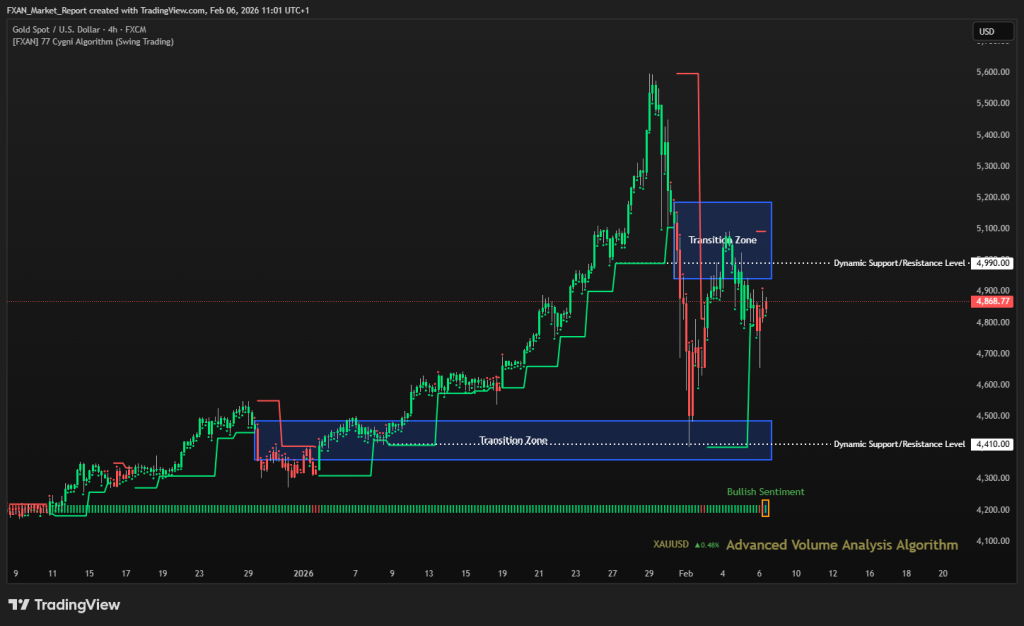The image size is (1024, 626).
Task: Click the green up-arrow beside XAUUSD percentage
Action: pyautogui.click(x=697, y=546)
